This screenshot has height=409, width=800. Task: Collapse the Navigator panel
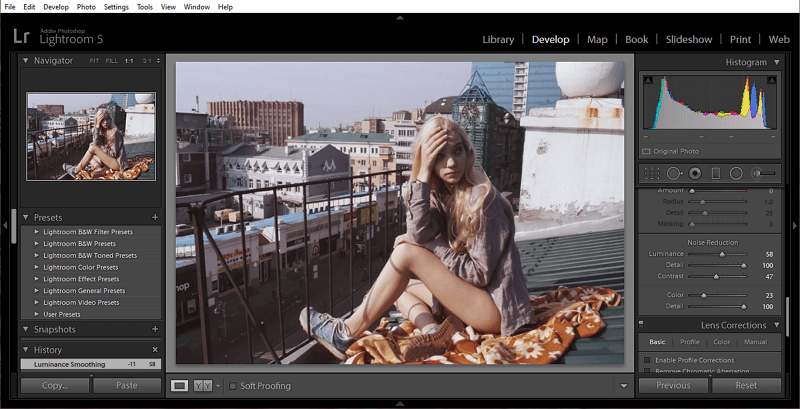[x=26, y=61]
